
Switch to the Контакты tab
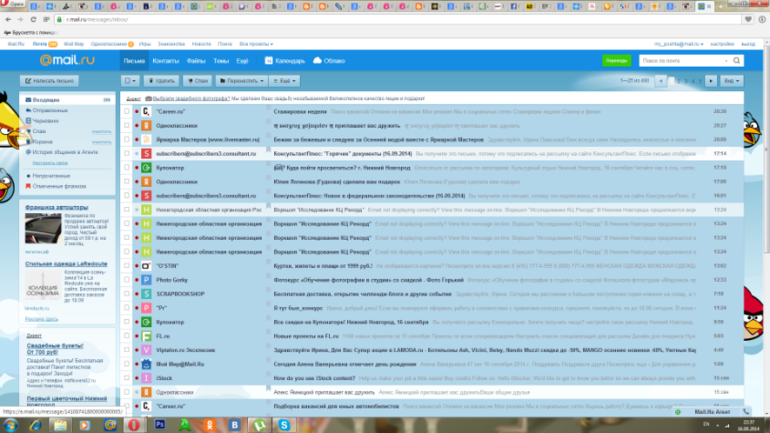tap(165, 61)
